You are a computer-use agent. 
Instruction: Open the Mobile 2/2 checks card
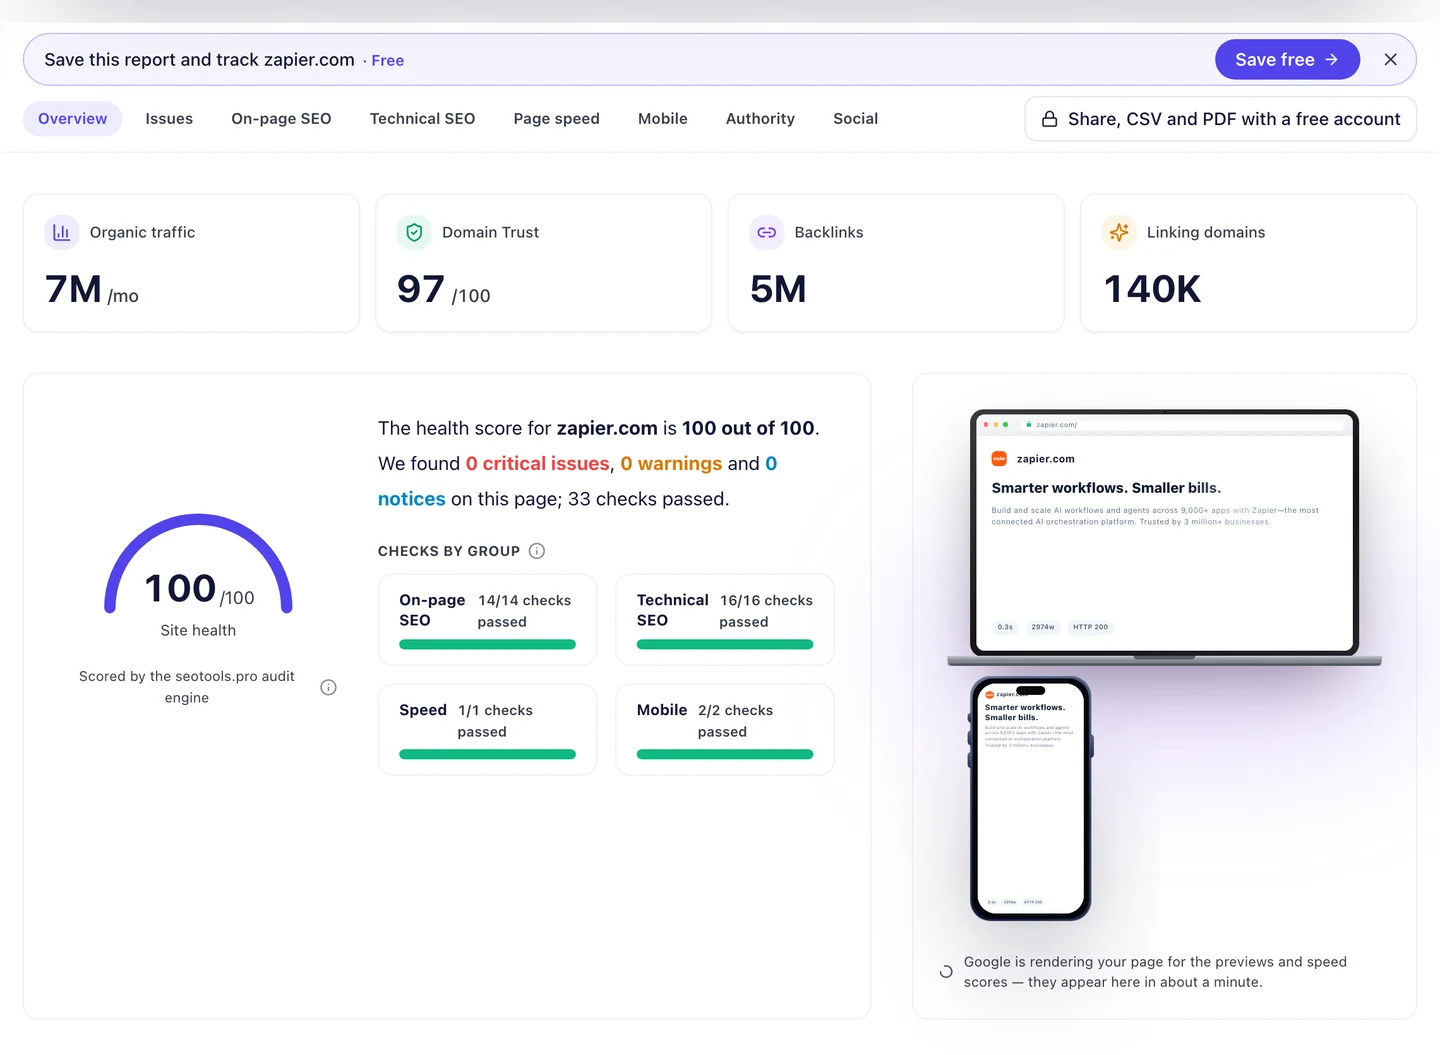[725, 730]
